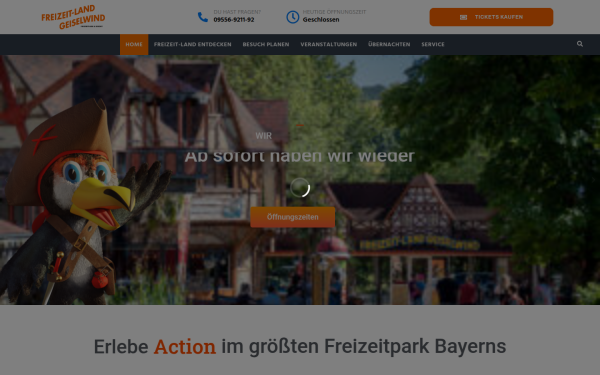Click the Geschlossen opening status text

pos(321,20)
